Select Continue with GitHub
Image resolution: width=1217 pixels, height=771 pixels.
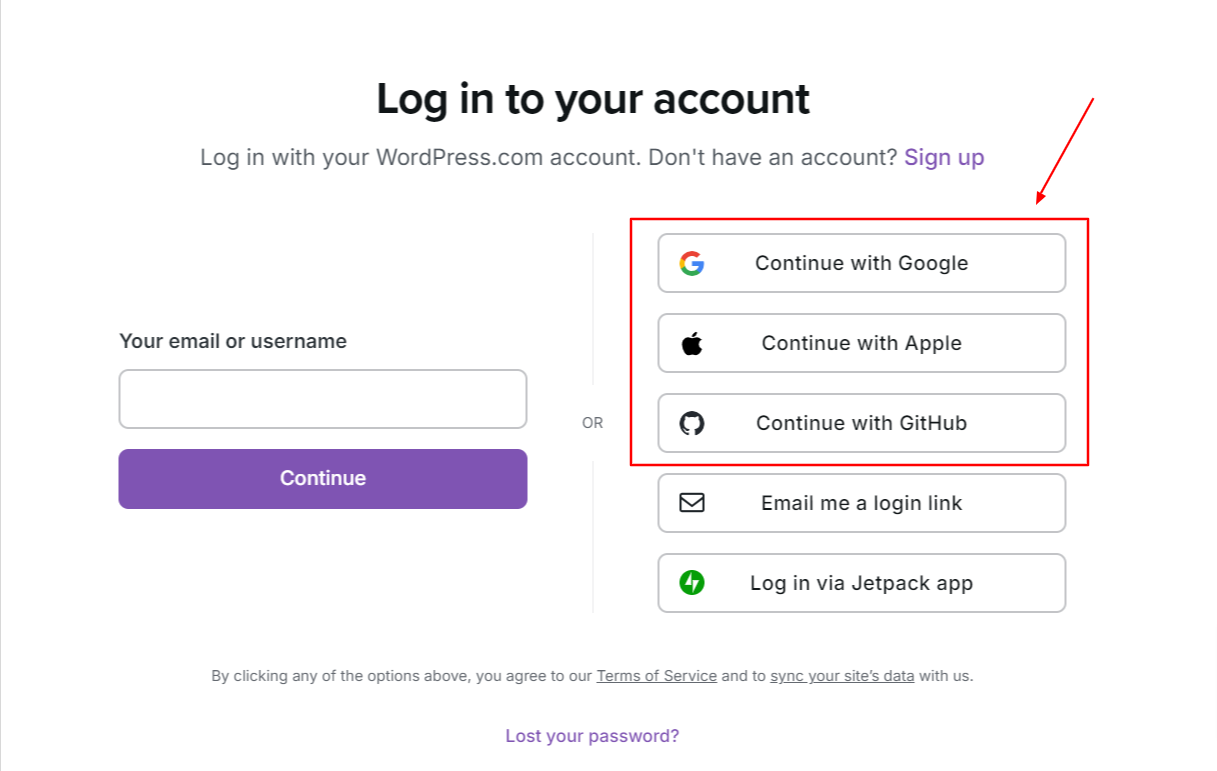861,423
